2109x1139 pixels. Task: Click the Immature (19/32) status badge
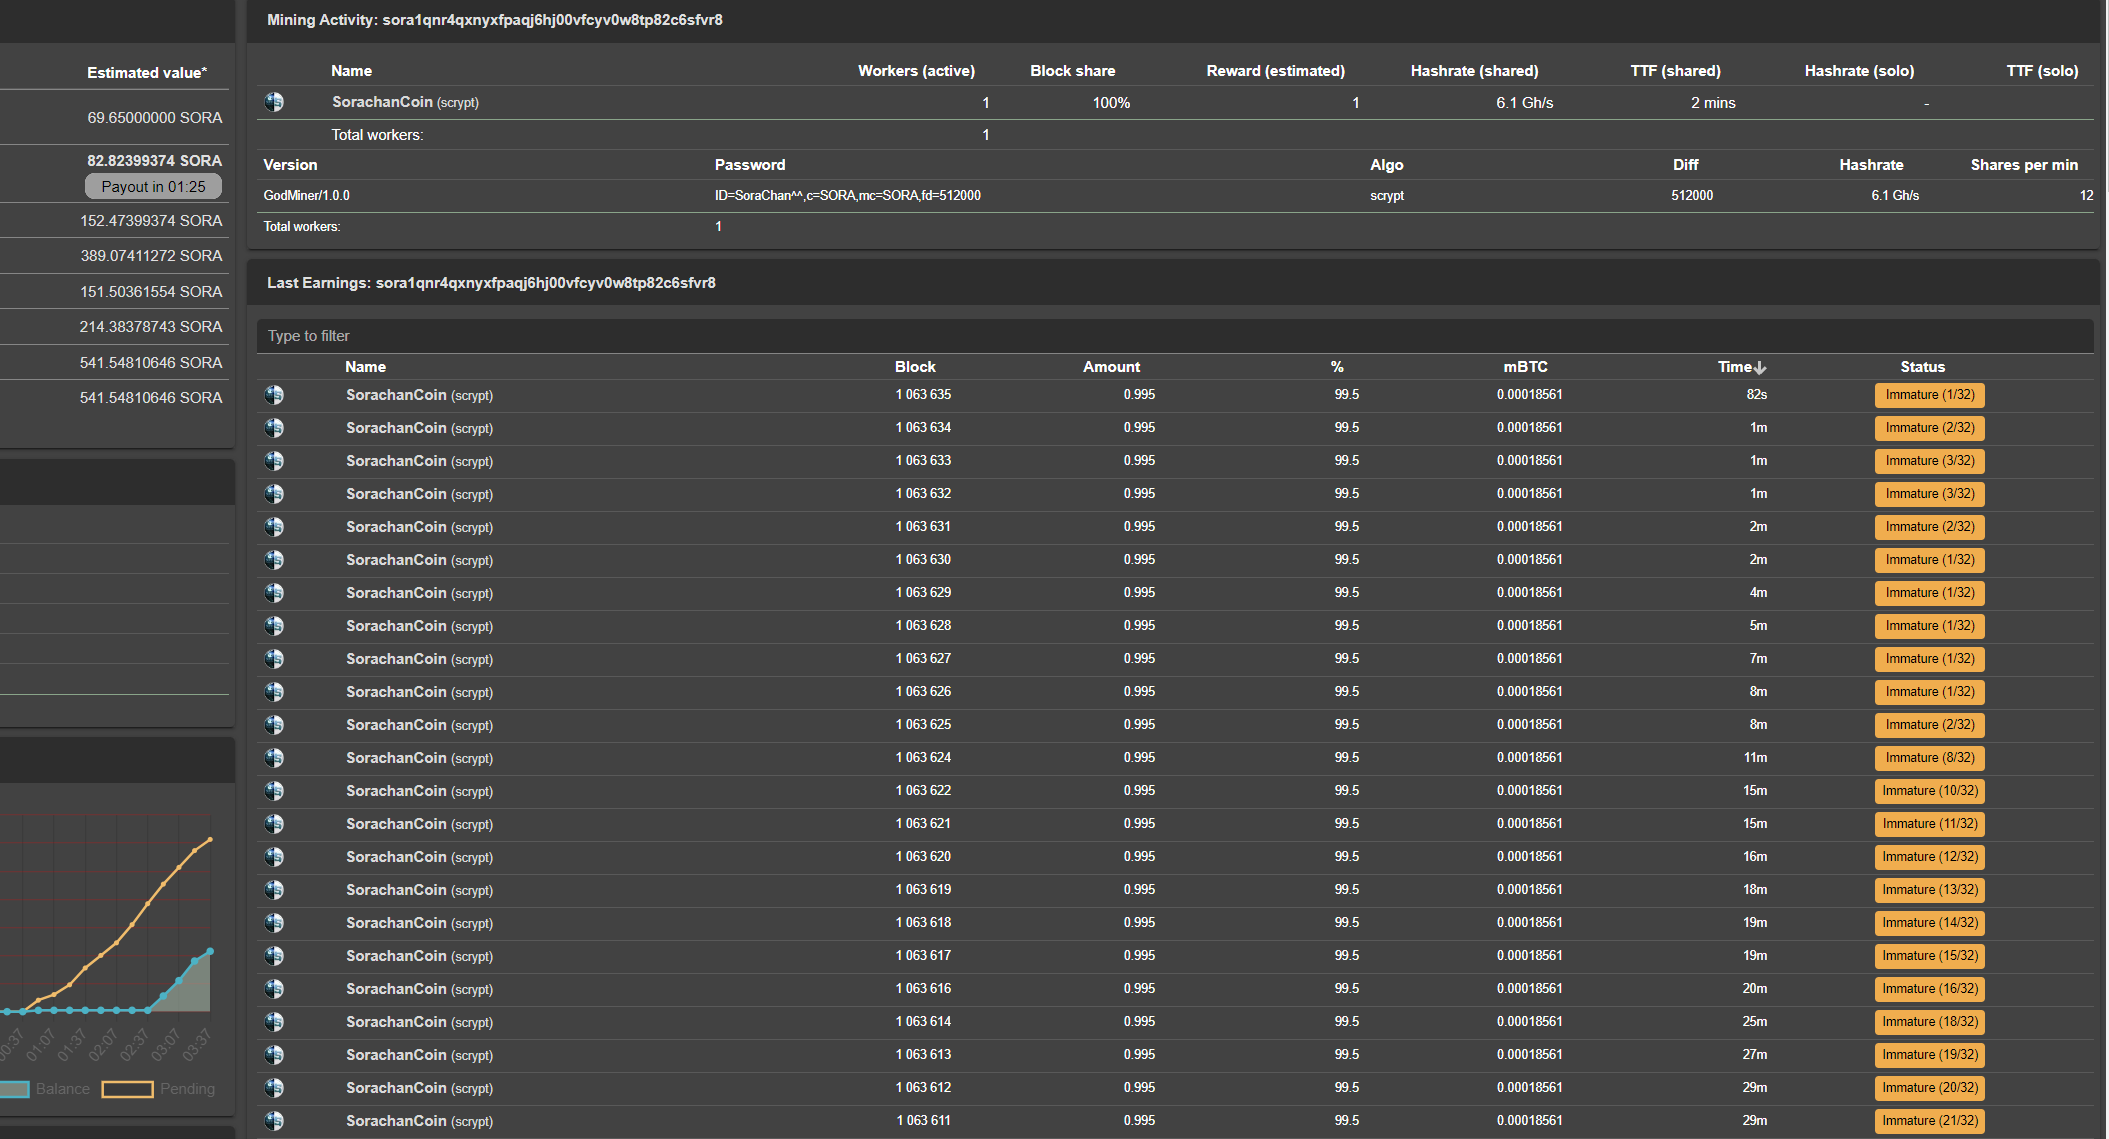(x=1929, y=1055)
